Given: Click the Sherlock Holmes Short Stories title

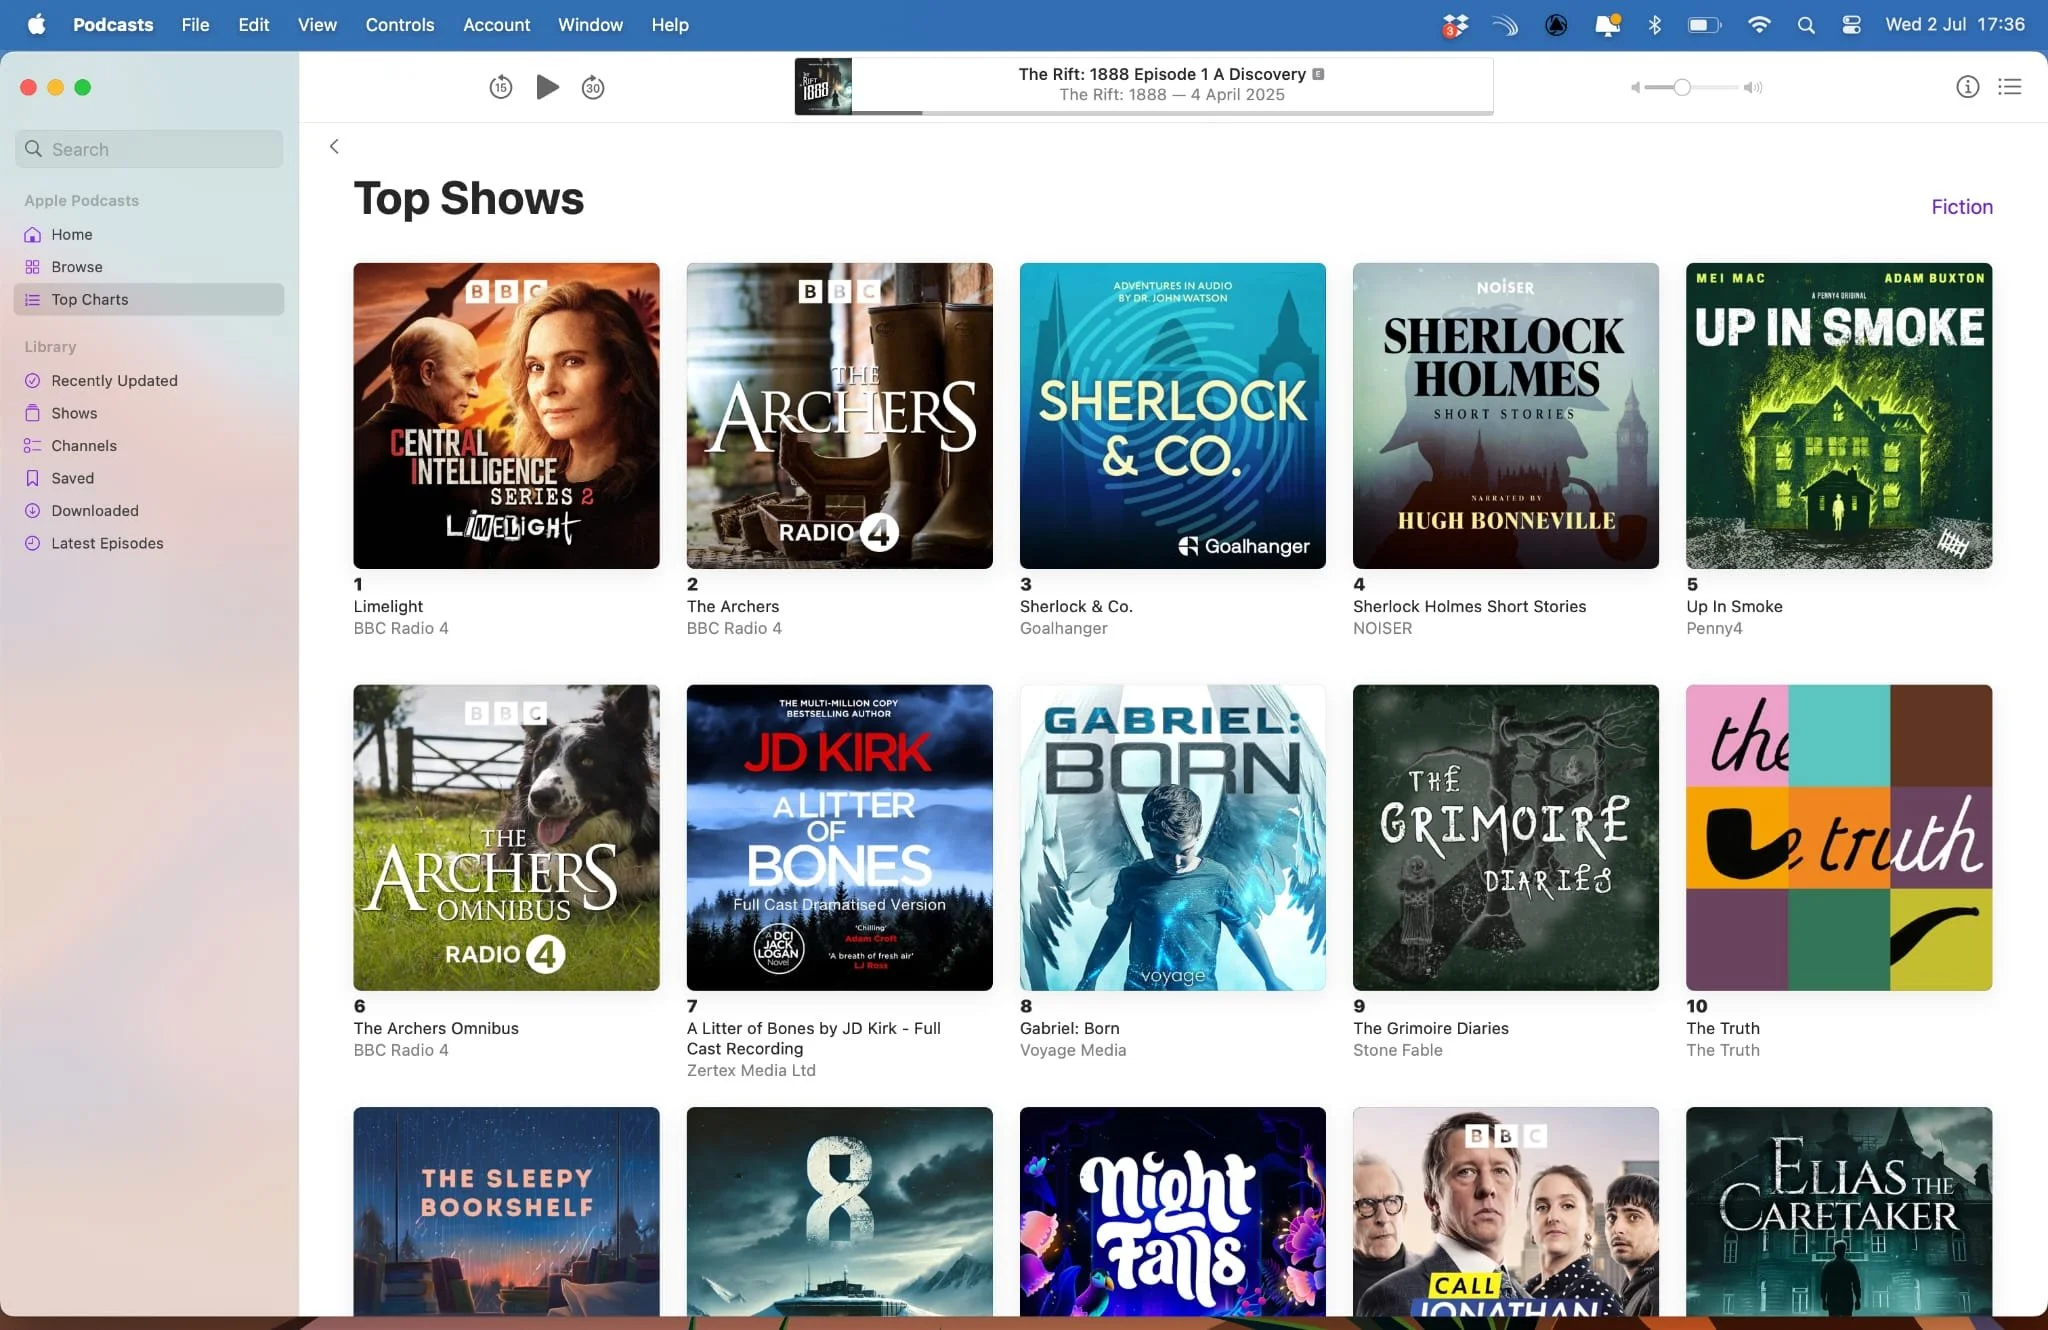Looking at the screenshot, I should (x=1469, y=606).
